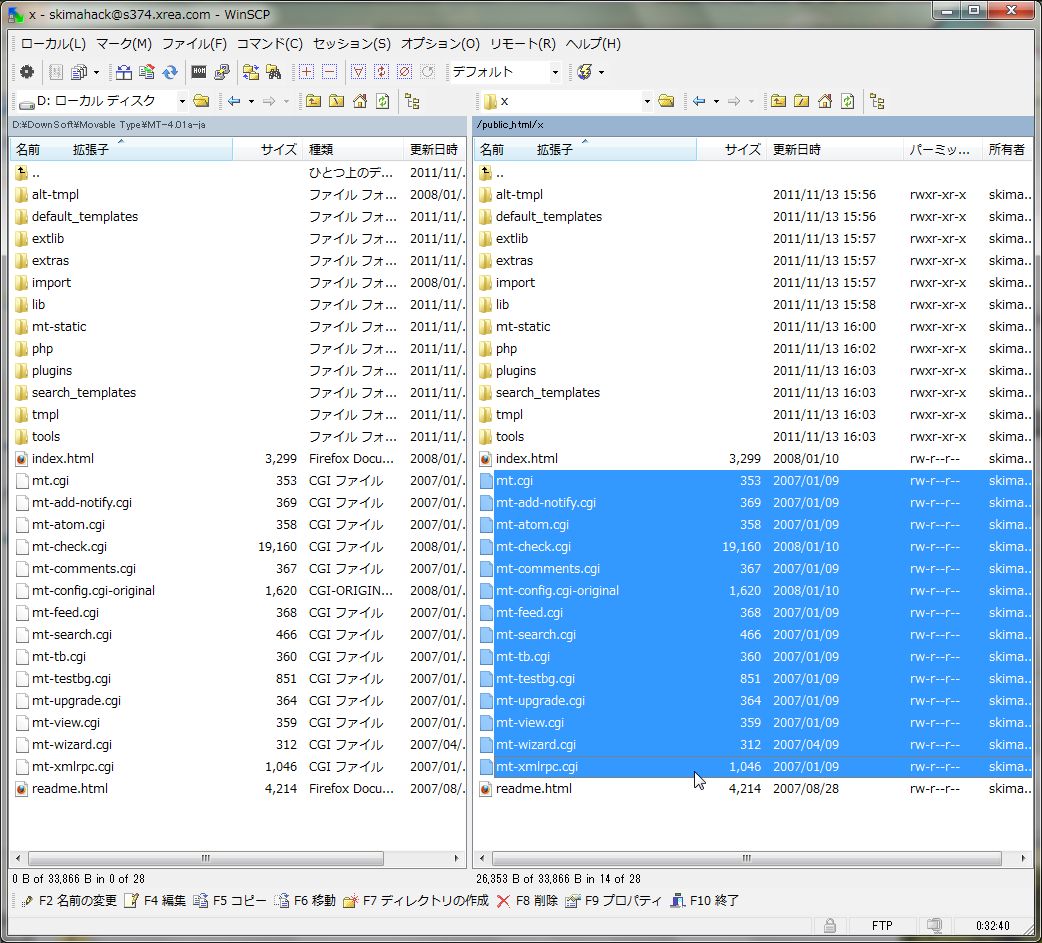Expand remote back history dropdown arrow
The height and width of the screenshot is (943, 1042).
(716, 101)
